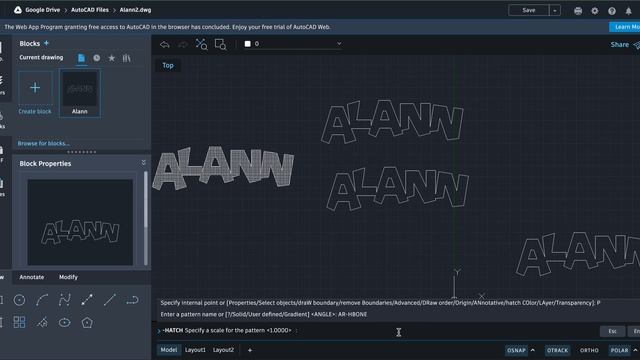Select the Spline draw tool
The width and height of the screenshot is (640, 360).
coord(64,300)
